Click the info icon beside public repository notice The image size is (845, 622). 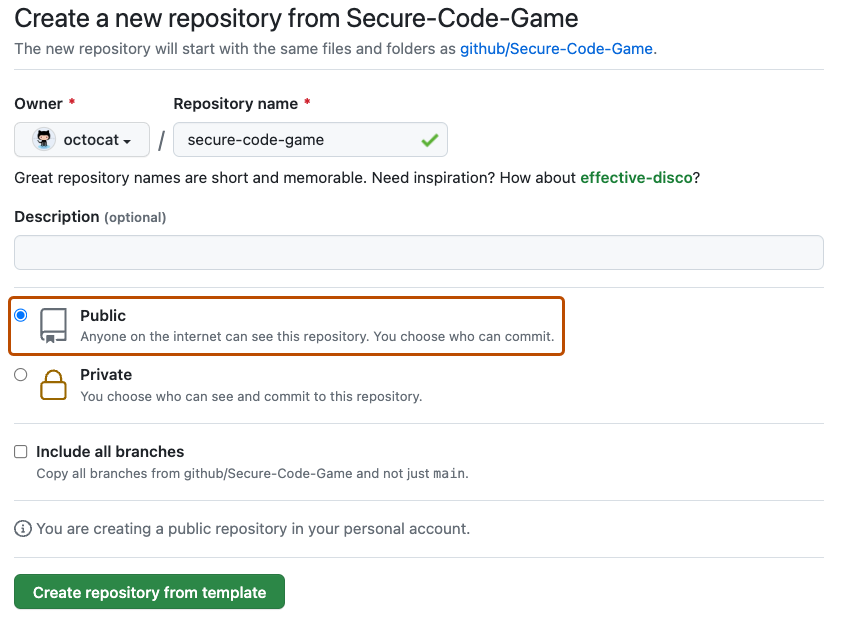tap(23, 528)
